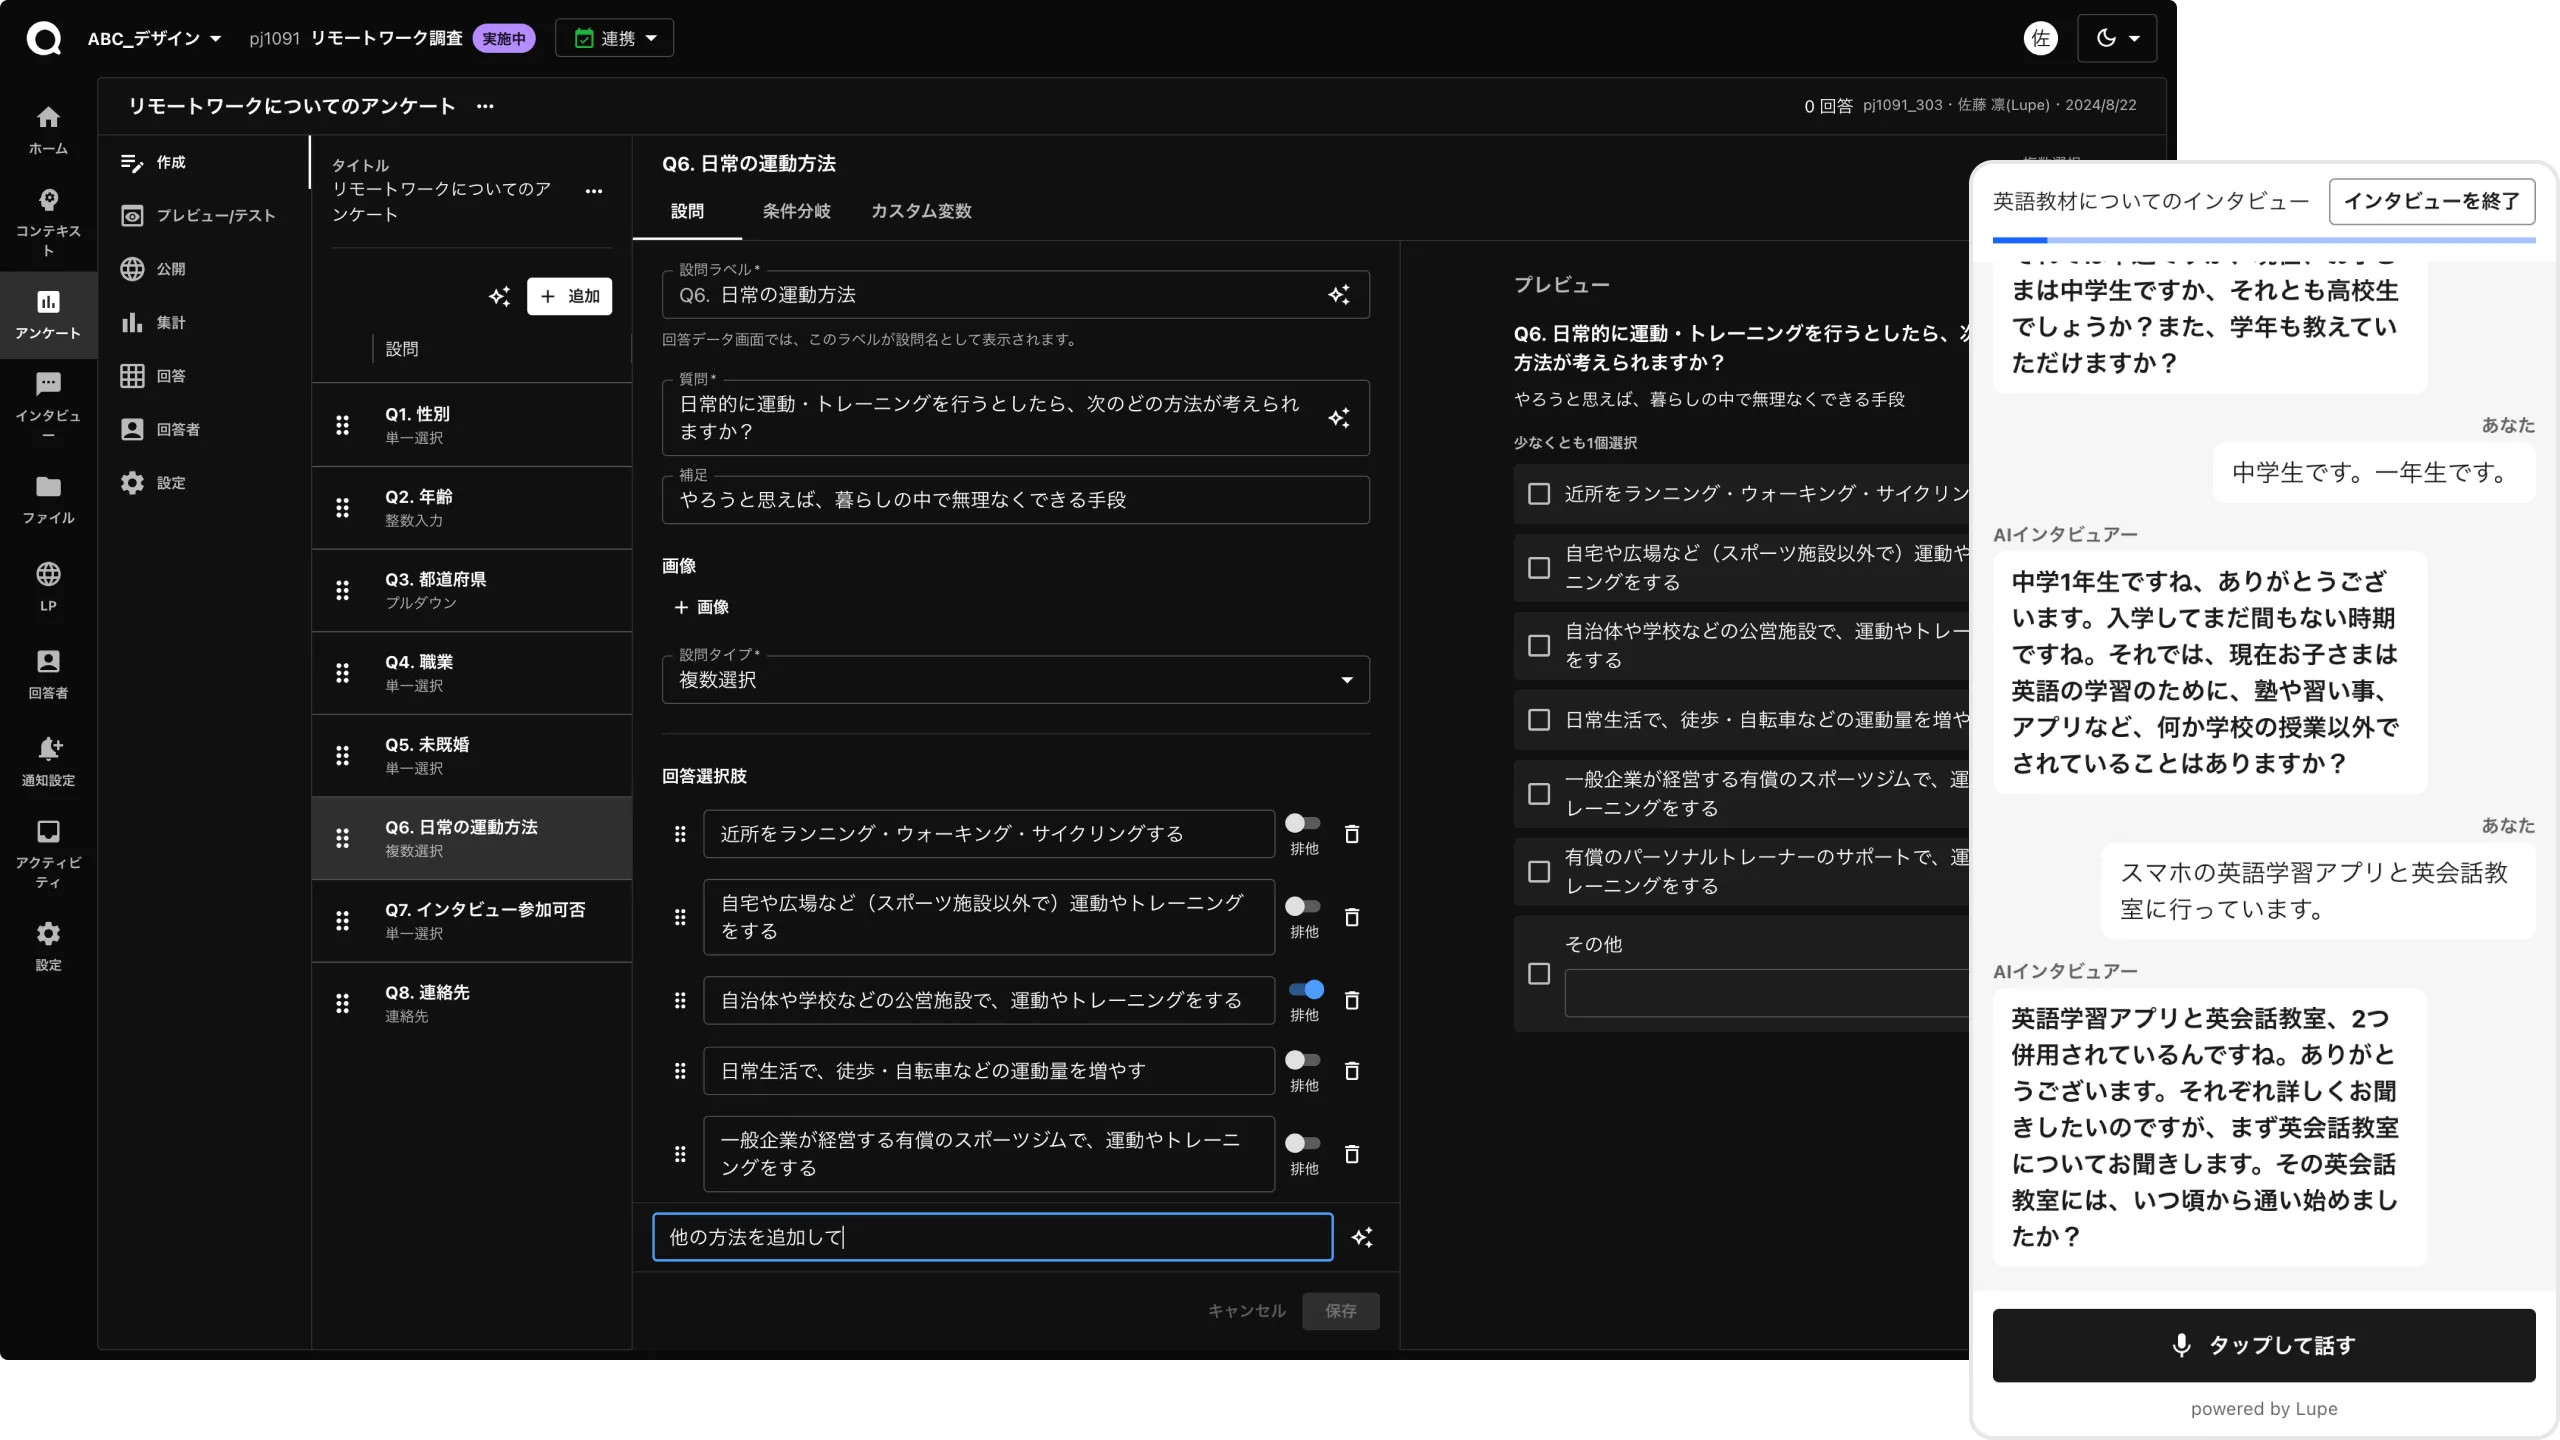Delete option 自治体や学校などの公営施設
This screenshot has width=2560, height=1440.
coord(1352,1001)
